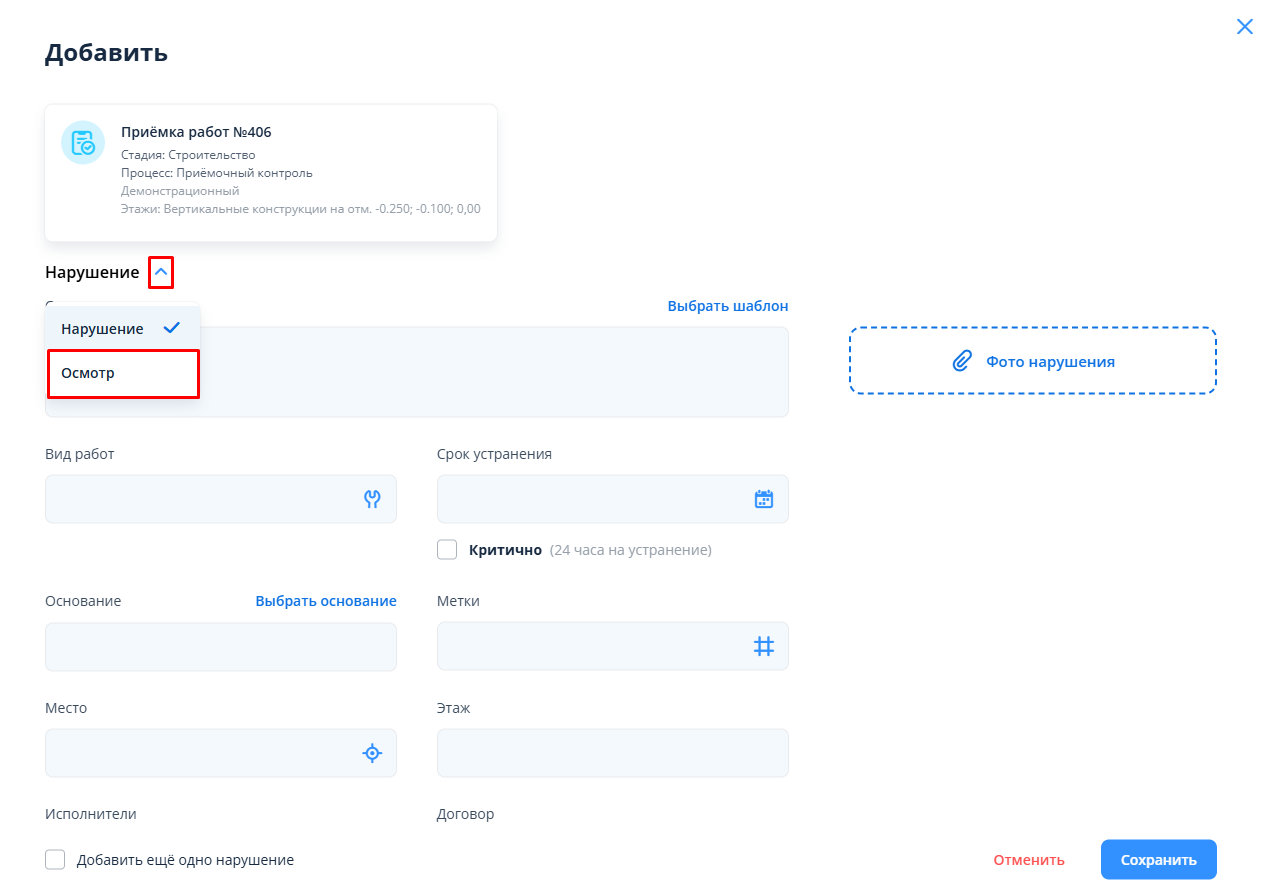Screen dimensions: 1268x896
Task: Click the checkmark next to Нарушение option
Action: pyautogui.click(x=171, y=328)
